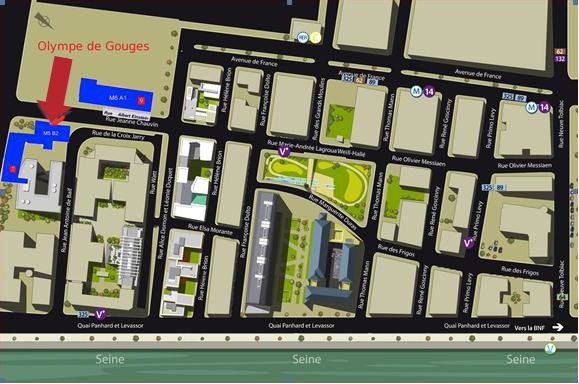Click Vélib icon on Rue Marie-Andrée Lagroua Weill-Hallé
The image size is (579, 384).
pyautogui.click(x=284, y=151)
